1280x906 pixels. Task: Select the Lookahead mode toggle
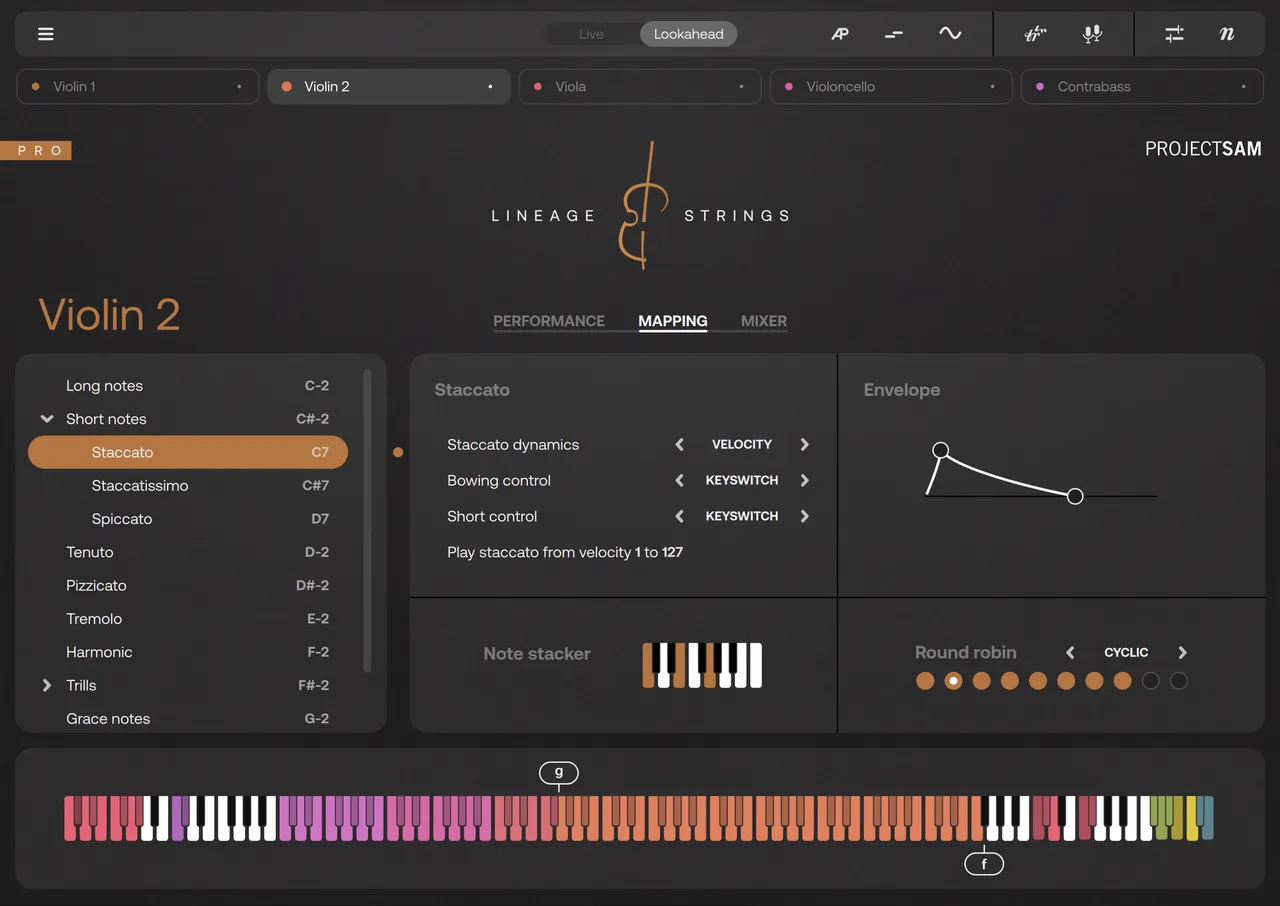(x=688, y=34)
